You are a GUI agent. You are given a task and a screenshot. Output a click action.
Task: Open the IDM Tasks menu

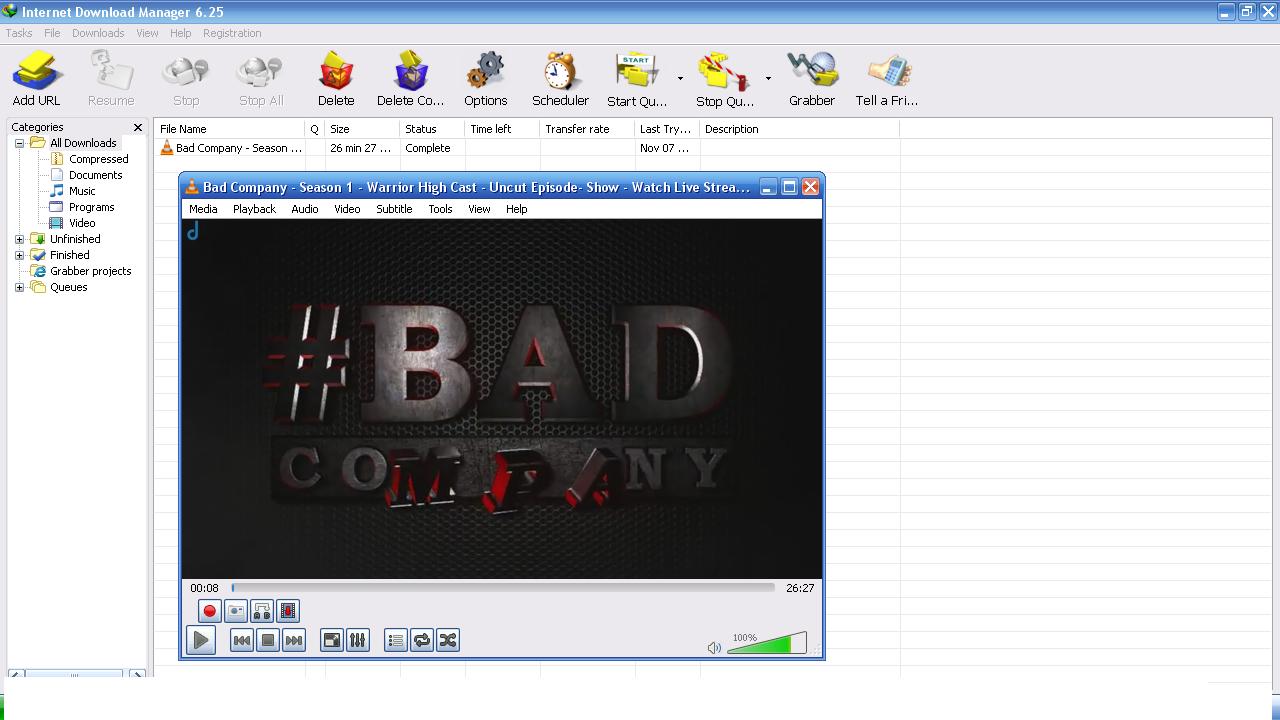point(19,33)
